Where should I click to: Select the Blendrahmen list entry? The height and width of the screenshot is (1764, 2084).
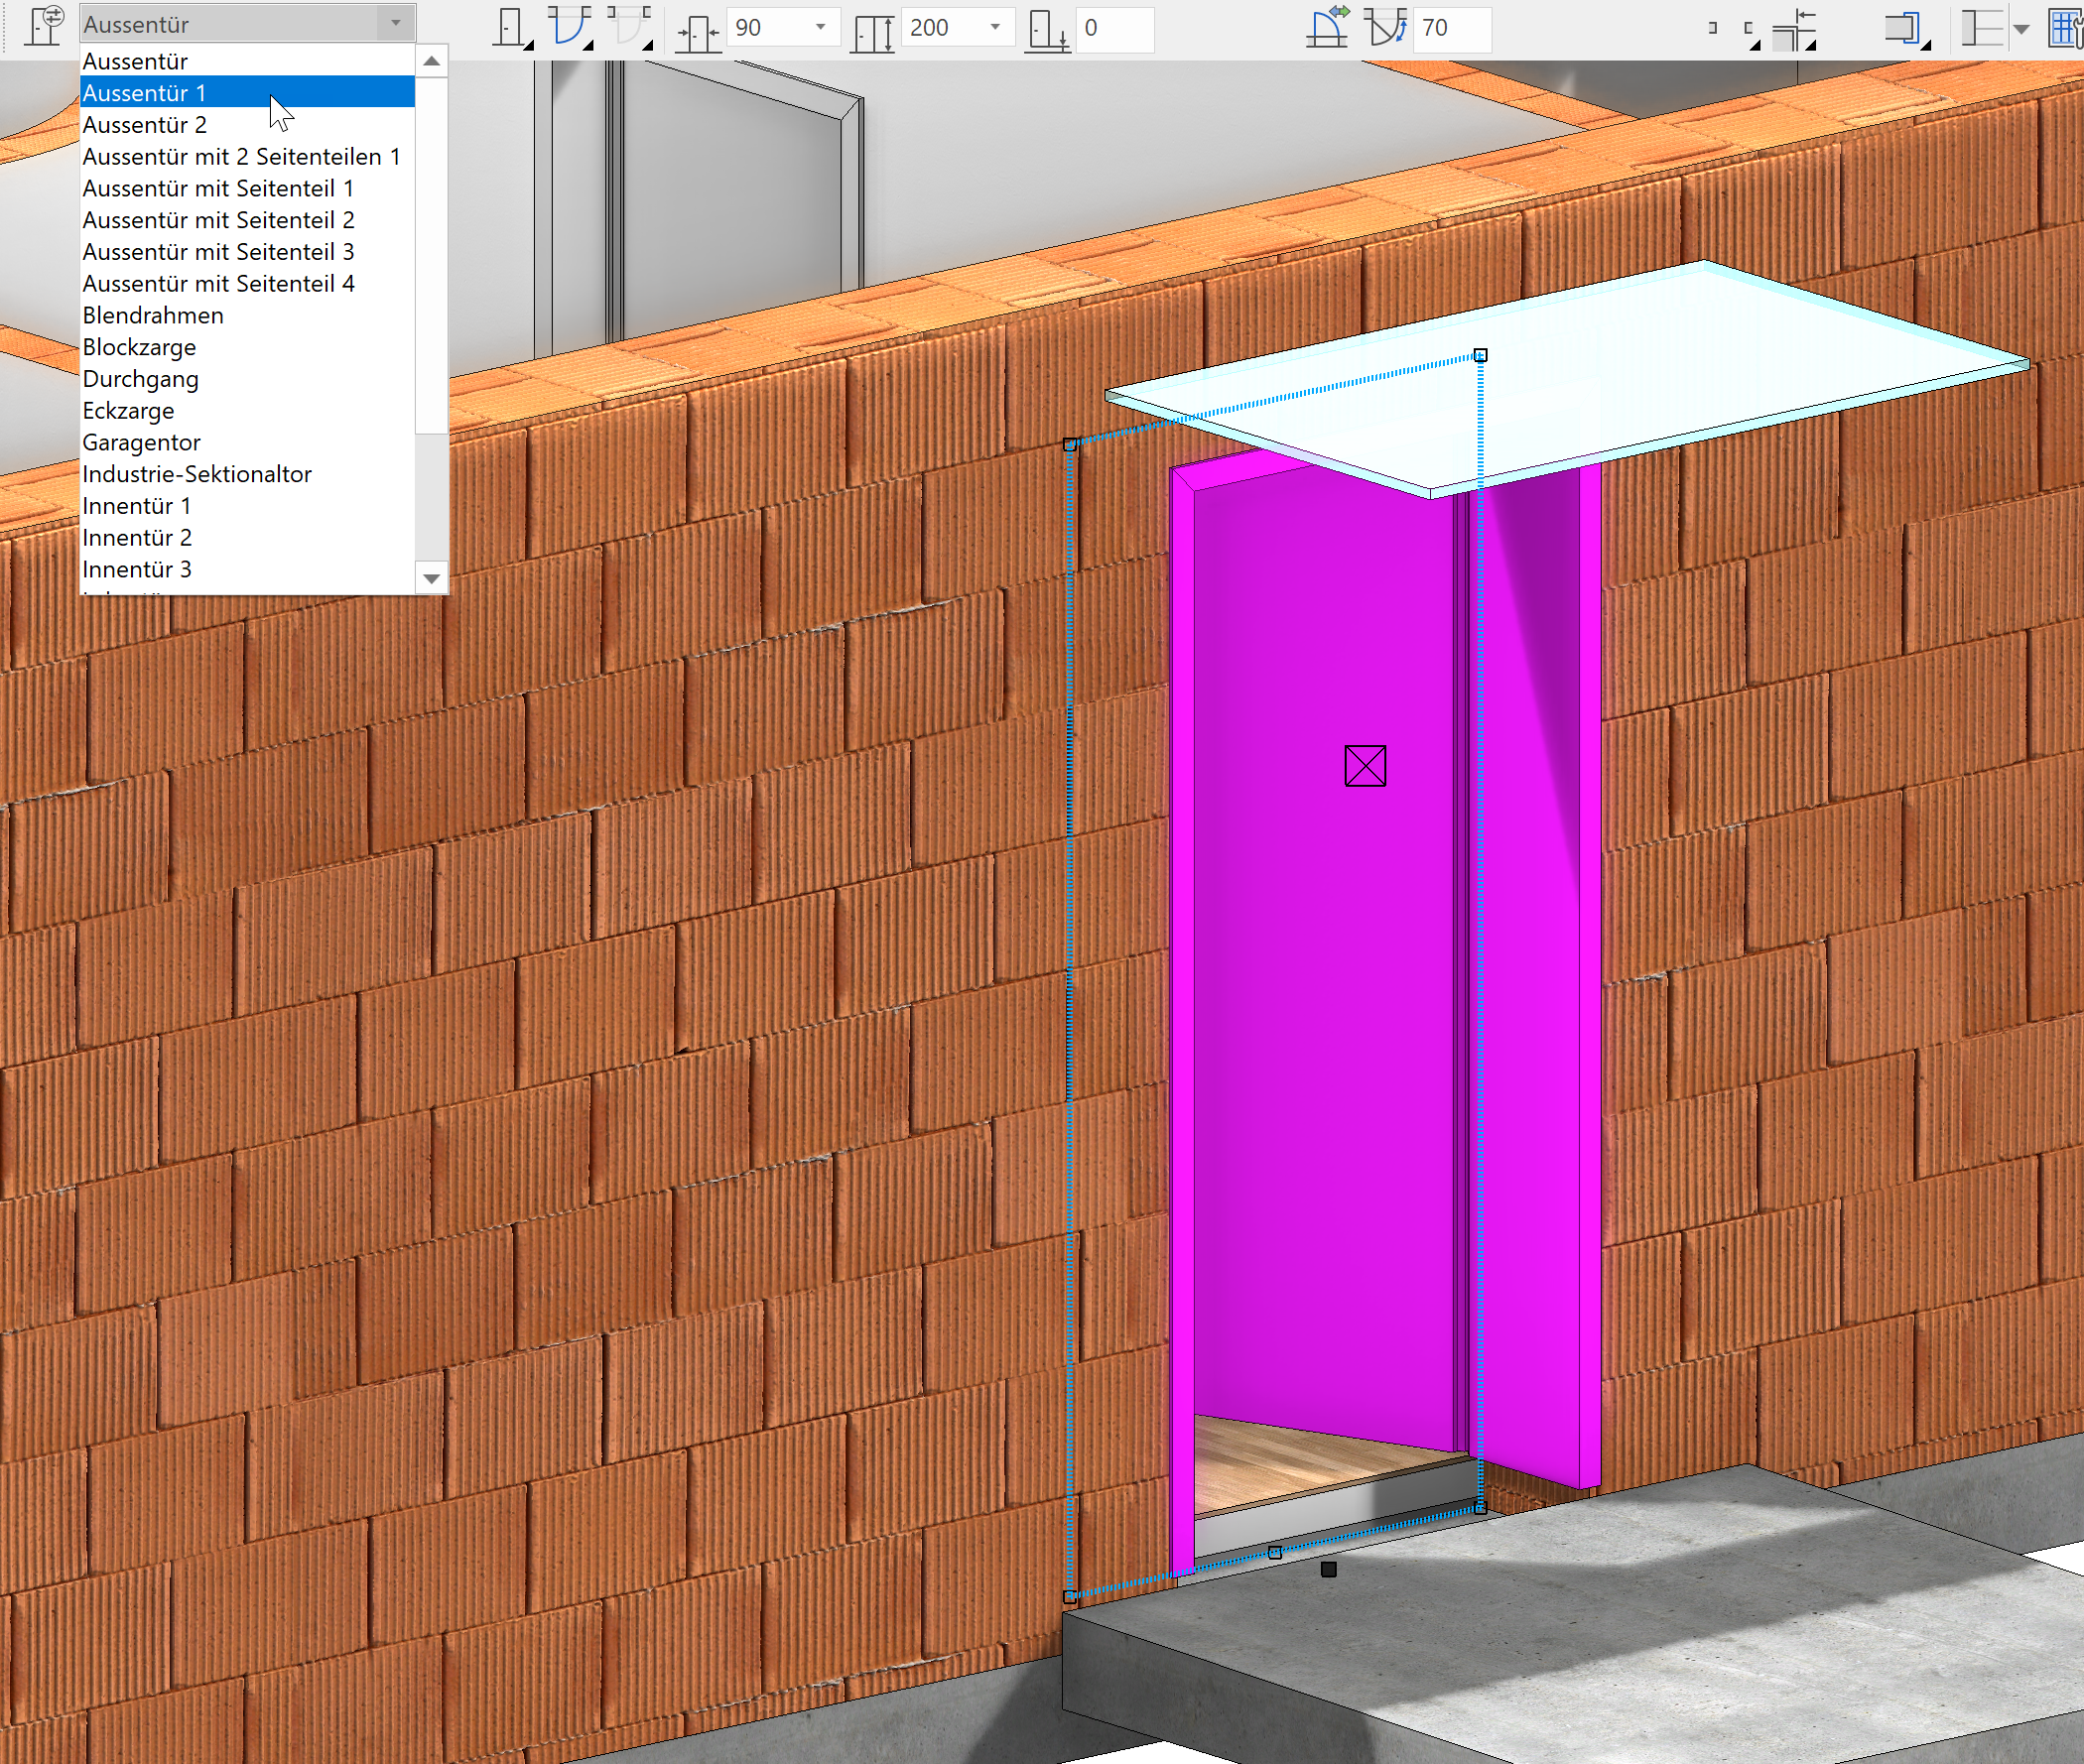point(152,315)
